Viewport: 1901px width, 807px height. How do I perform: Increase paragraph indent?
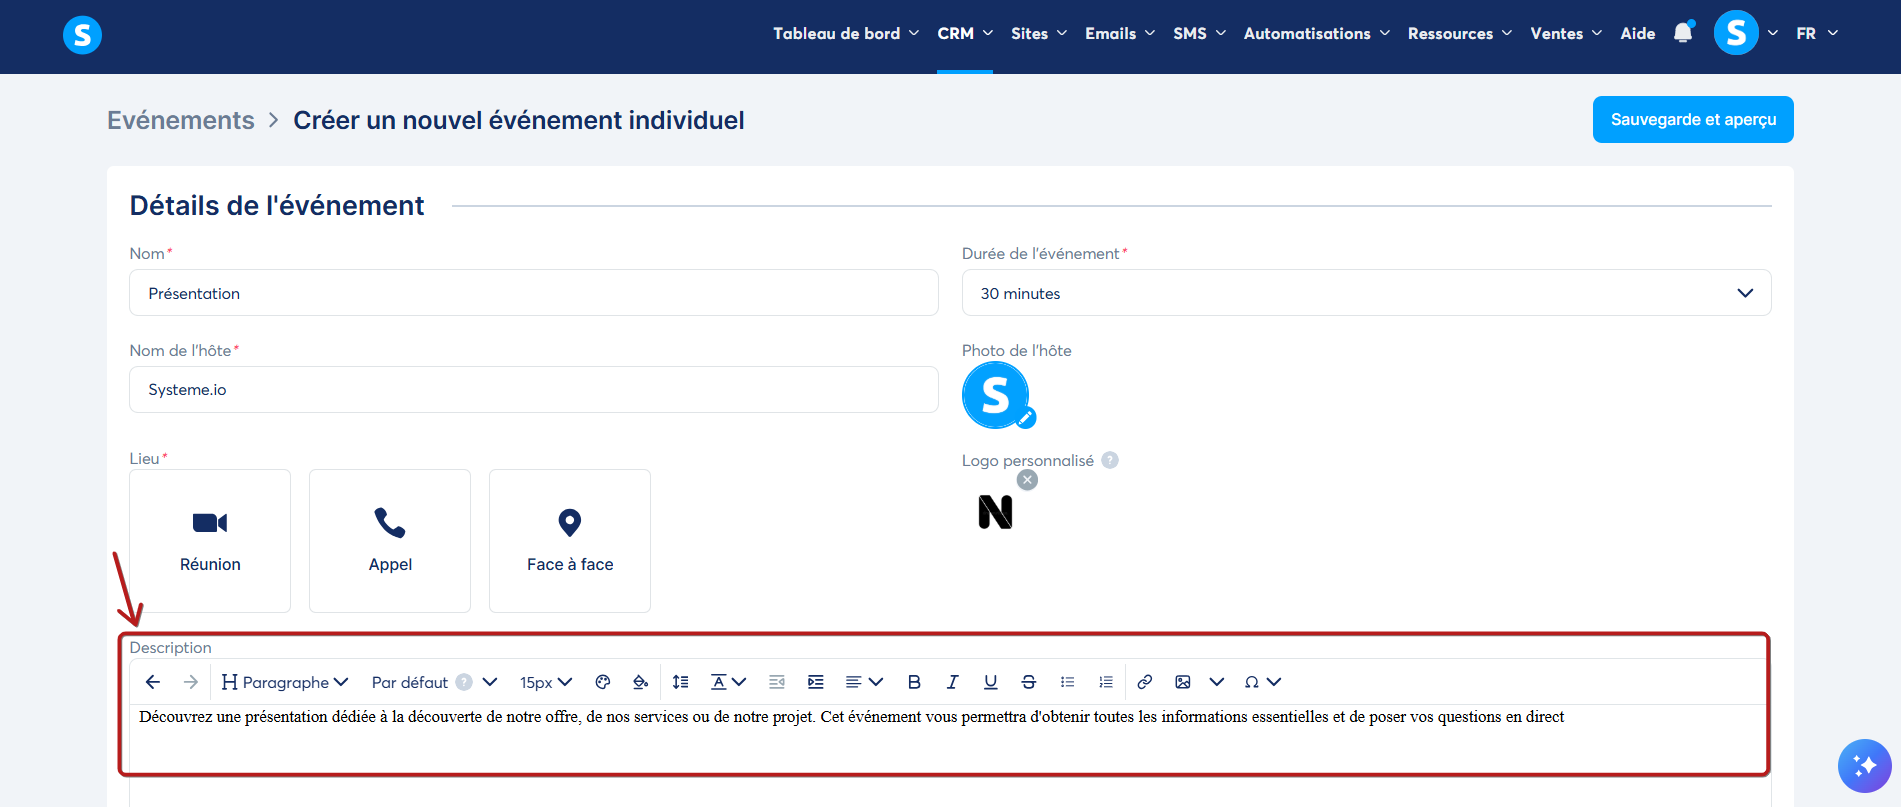coord(816,682)
